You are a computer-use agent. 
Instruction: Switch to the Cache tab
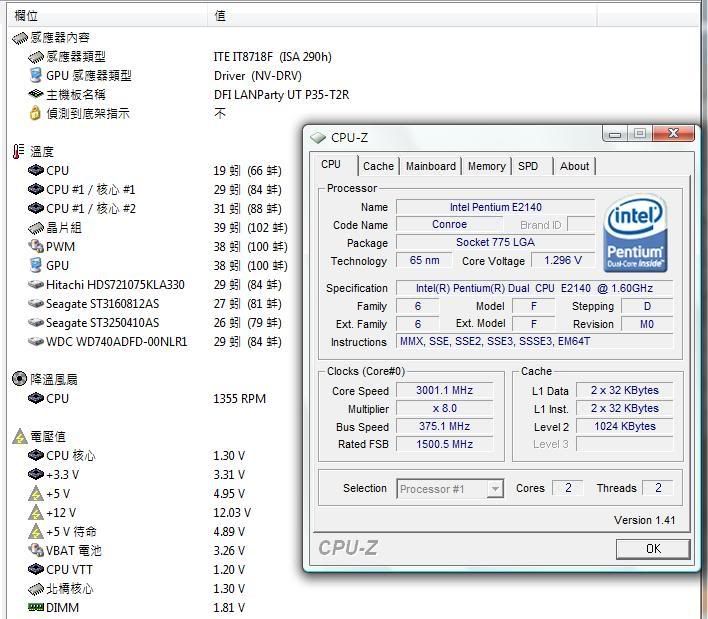coord(378,166)
